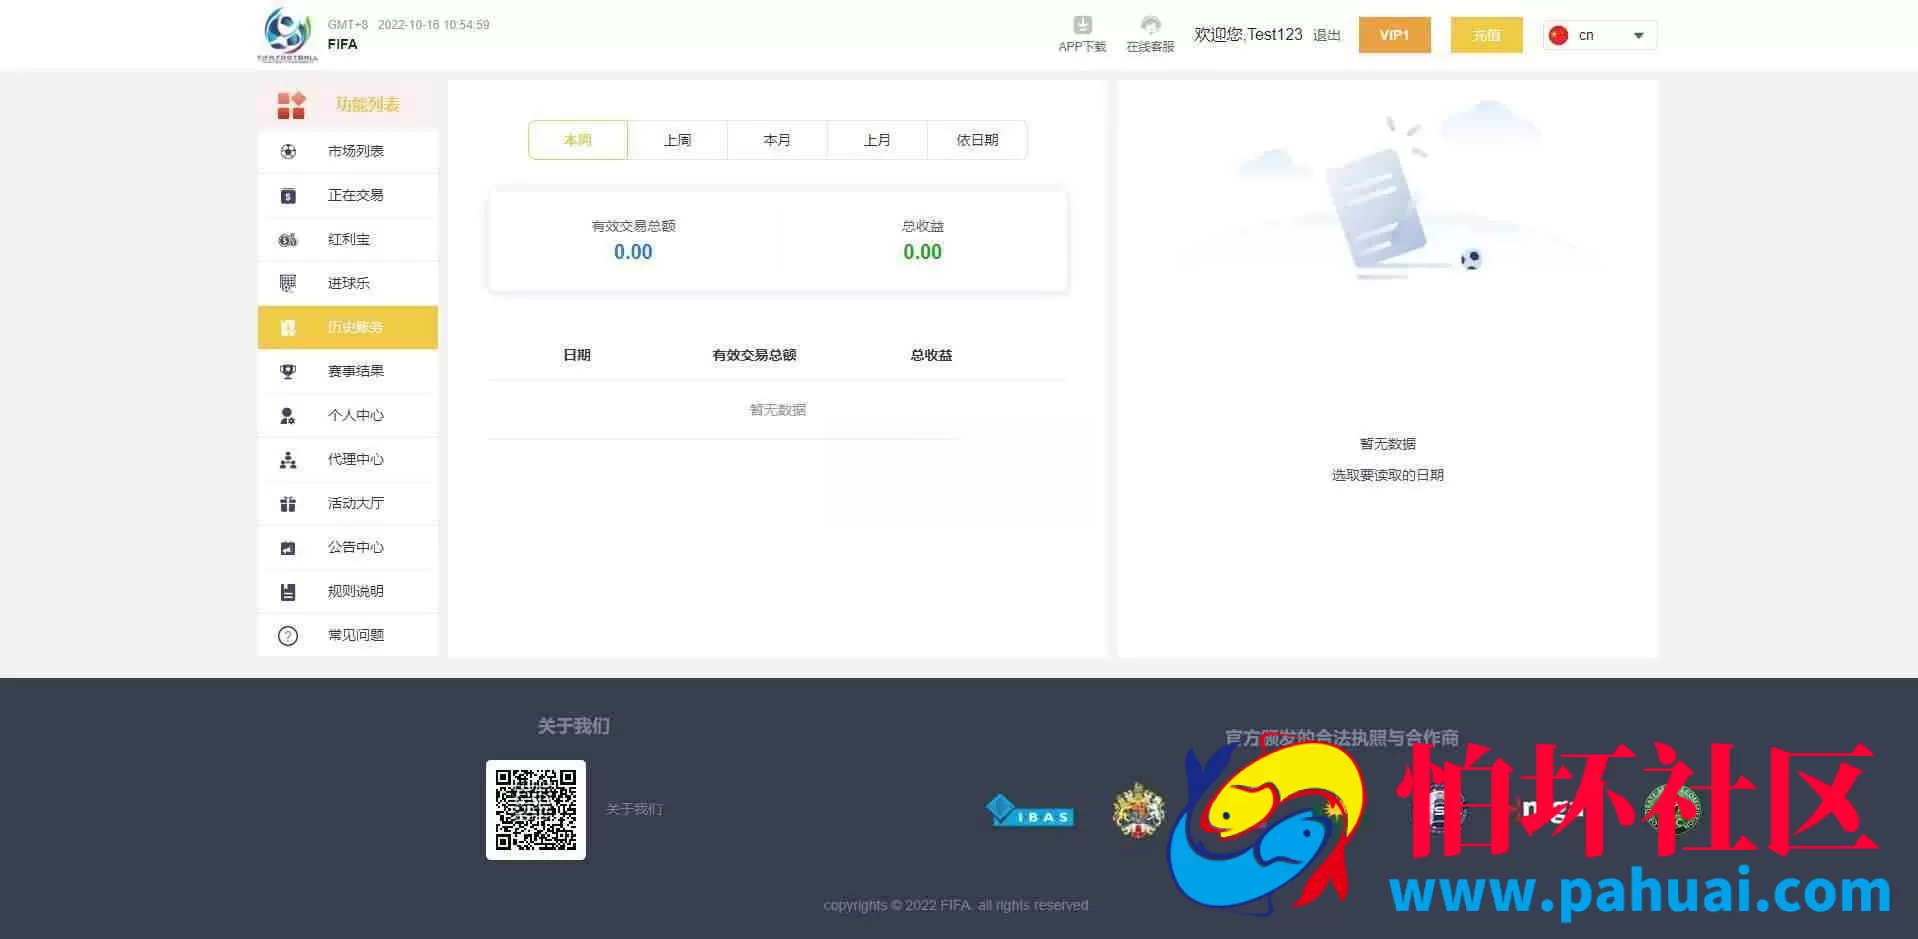Open 赛事结果 menu item

(348, 371)
